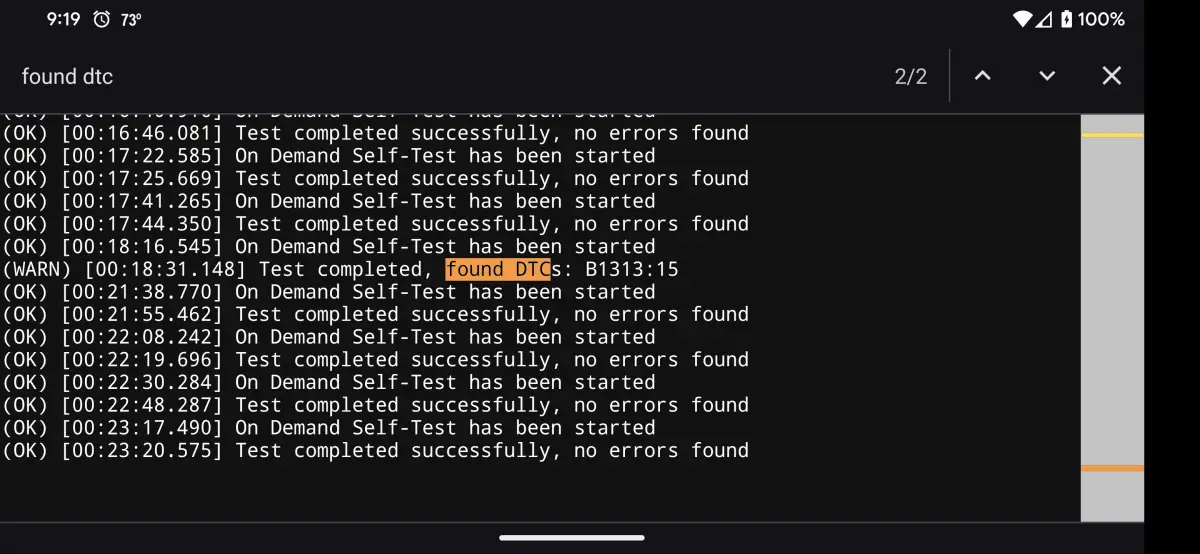Tap the 73° weather indicator
Image resolution: width=1200 pixels, height=554 pixels.
130,19
